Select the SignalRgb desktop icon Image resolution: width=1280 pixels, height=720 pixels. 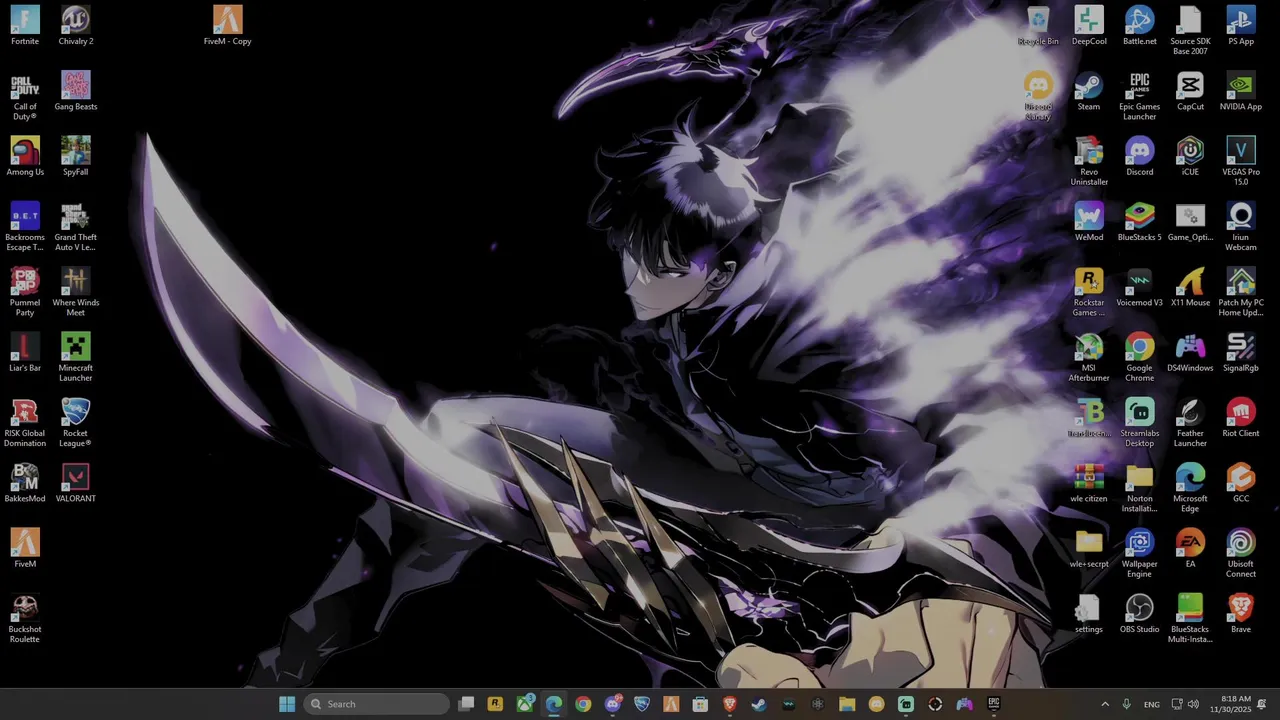(1241, 352)
